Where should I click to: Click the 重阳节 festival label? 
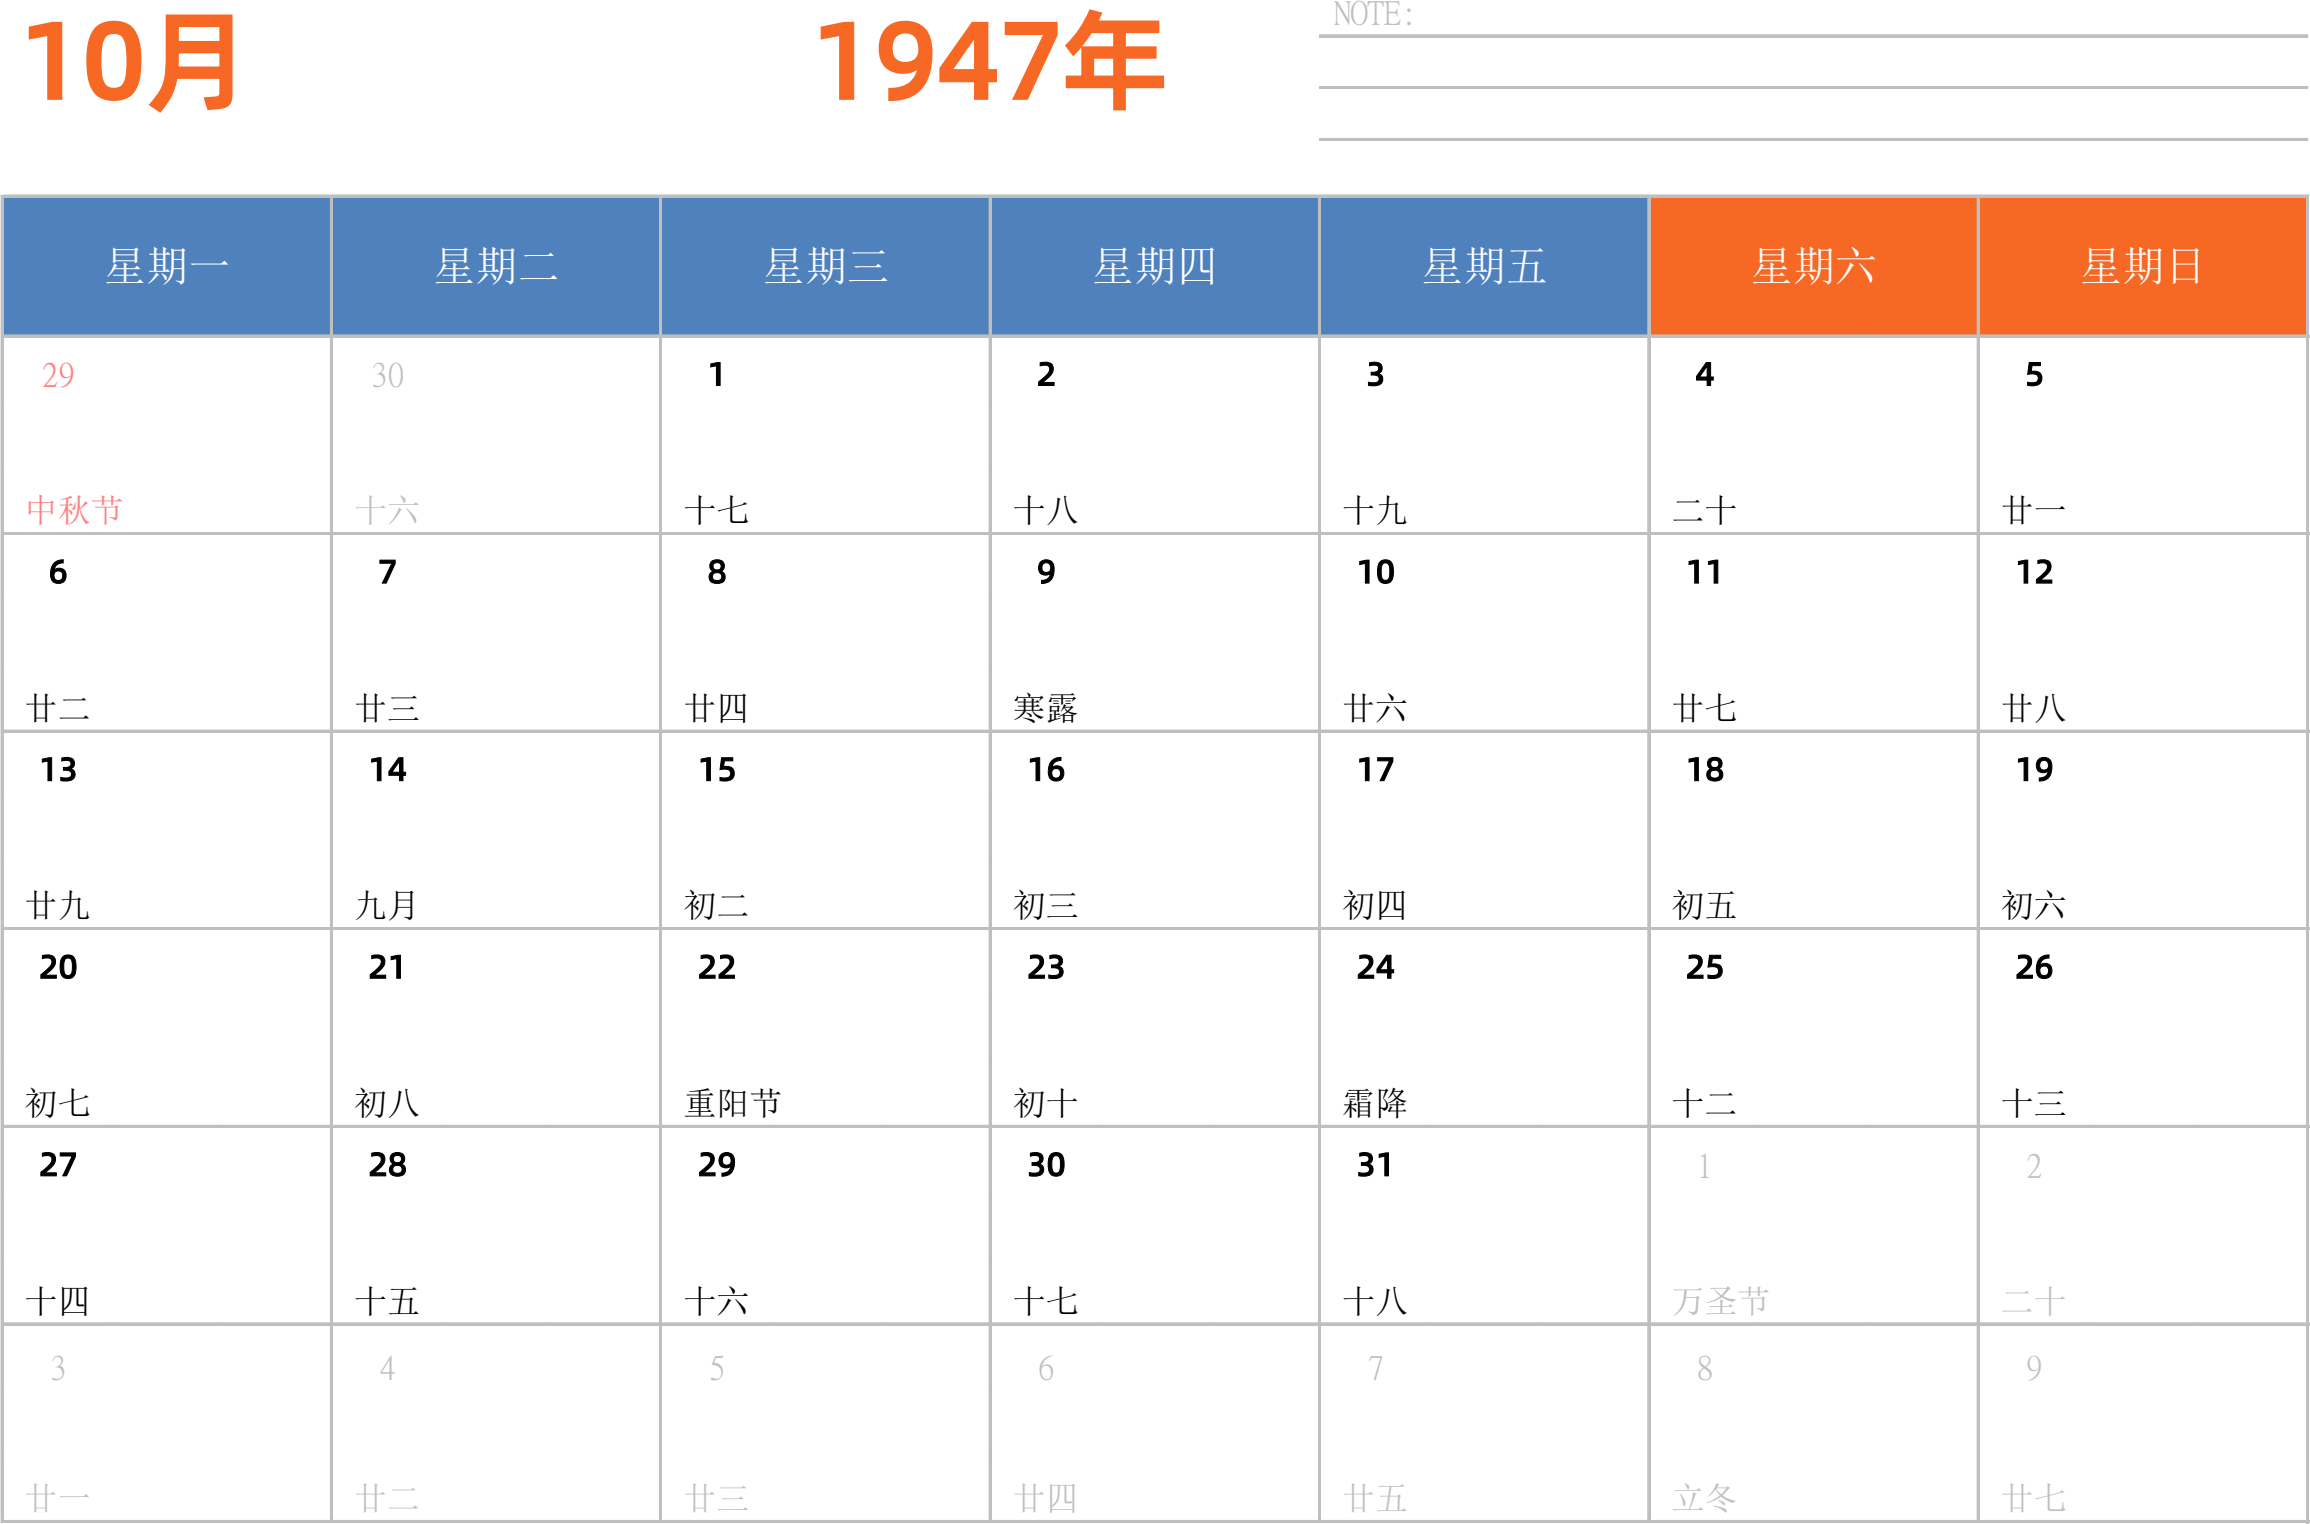point(733,1103)
